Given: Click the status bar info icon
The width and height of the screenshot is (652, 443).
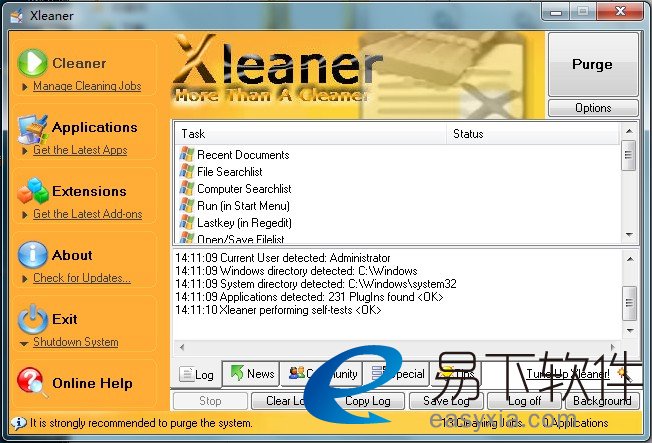Looking at the screenshot, I should tap(19, 423).
